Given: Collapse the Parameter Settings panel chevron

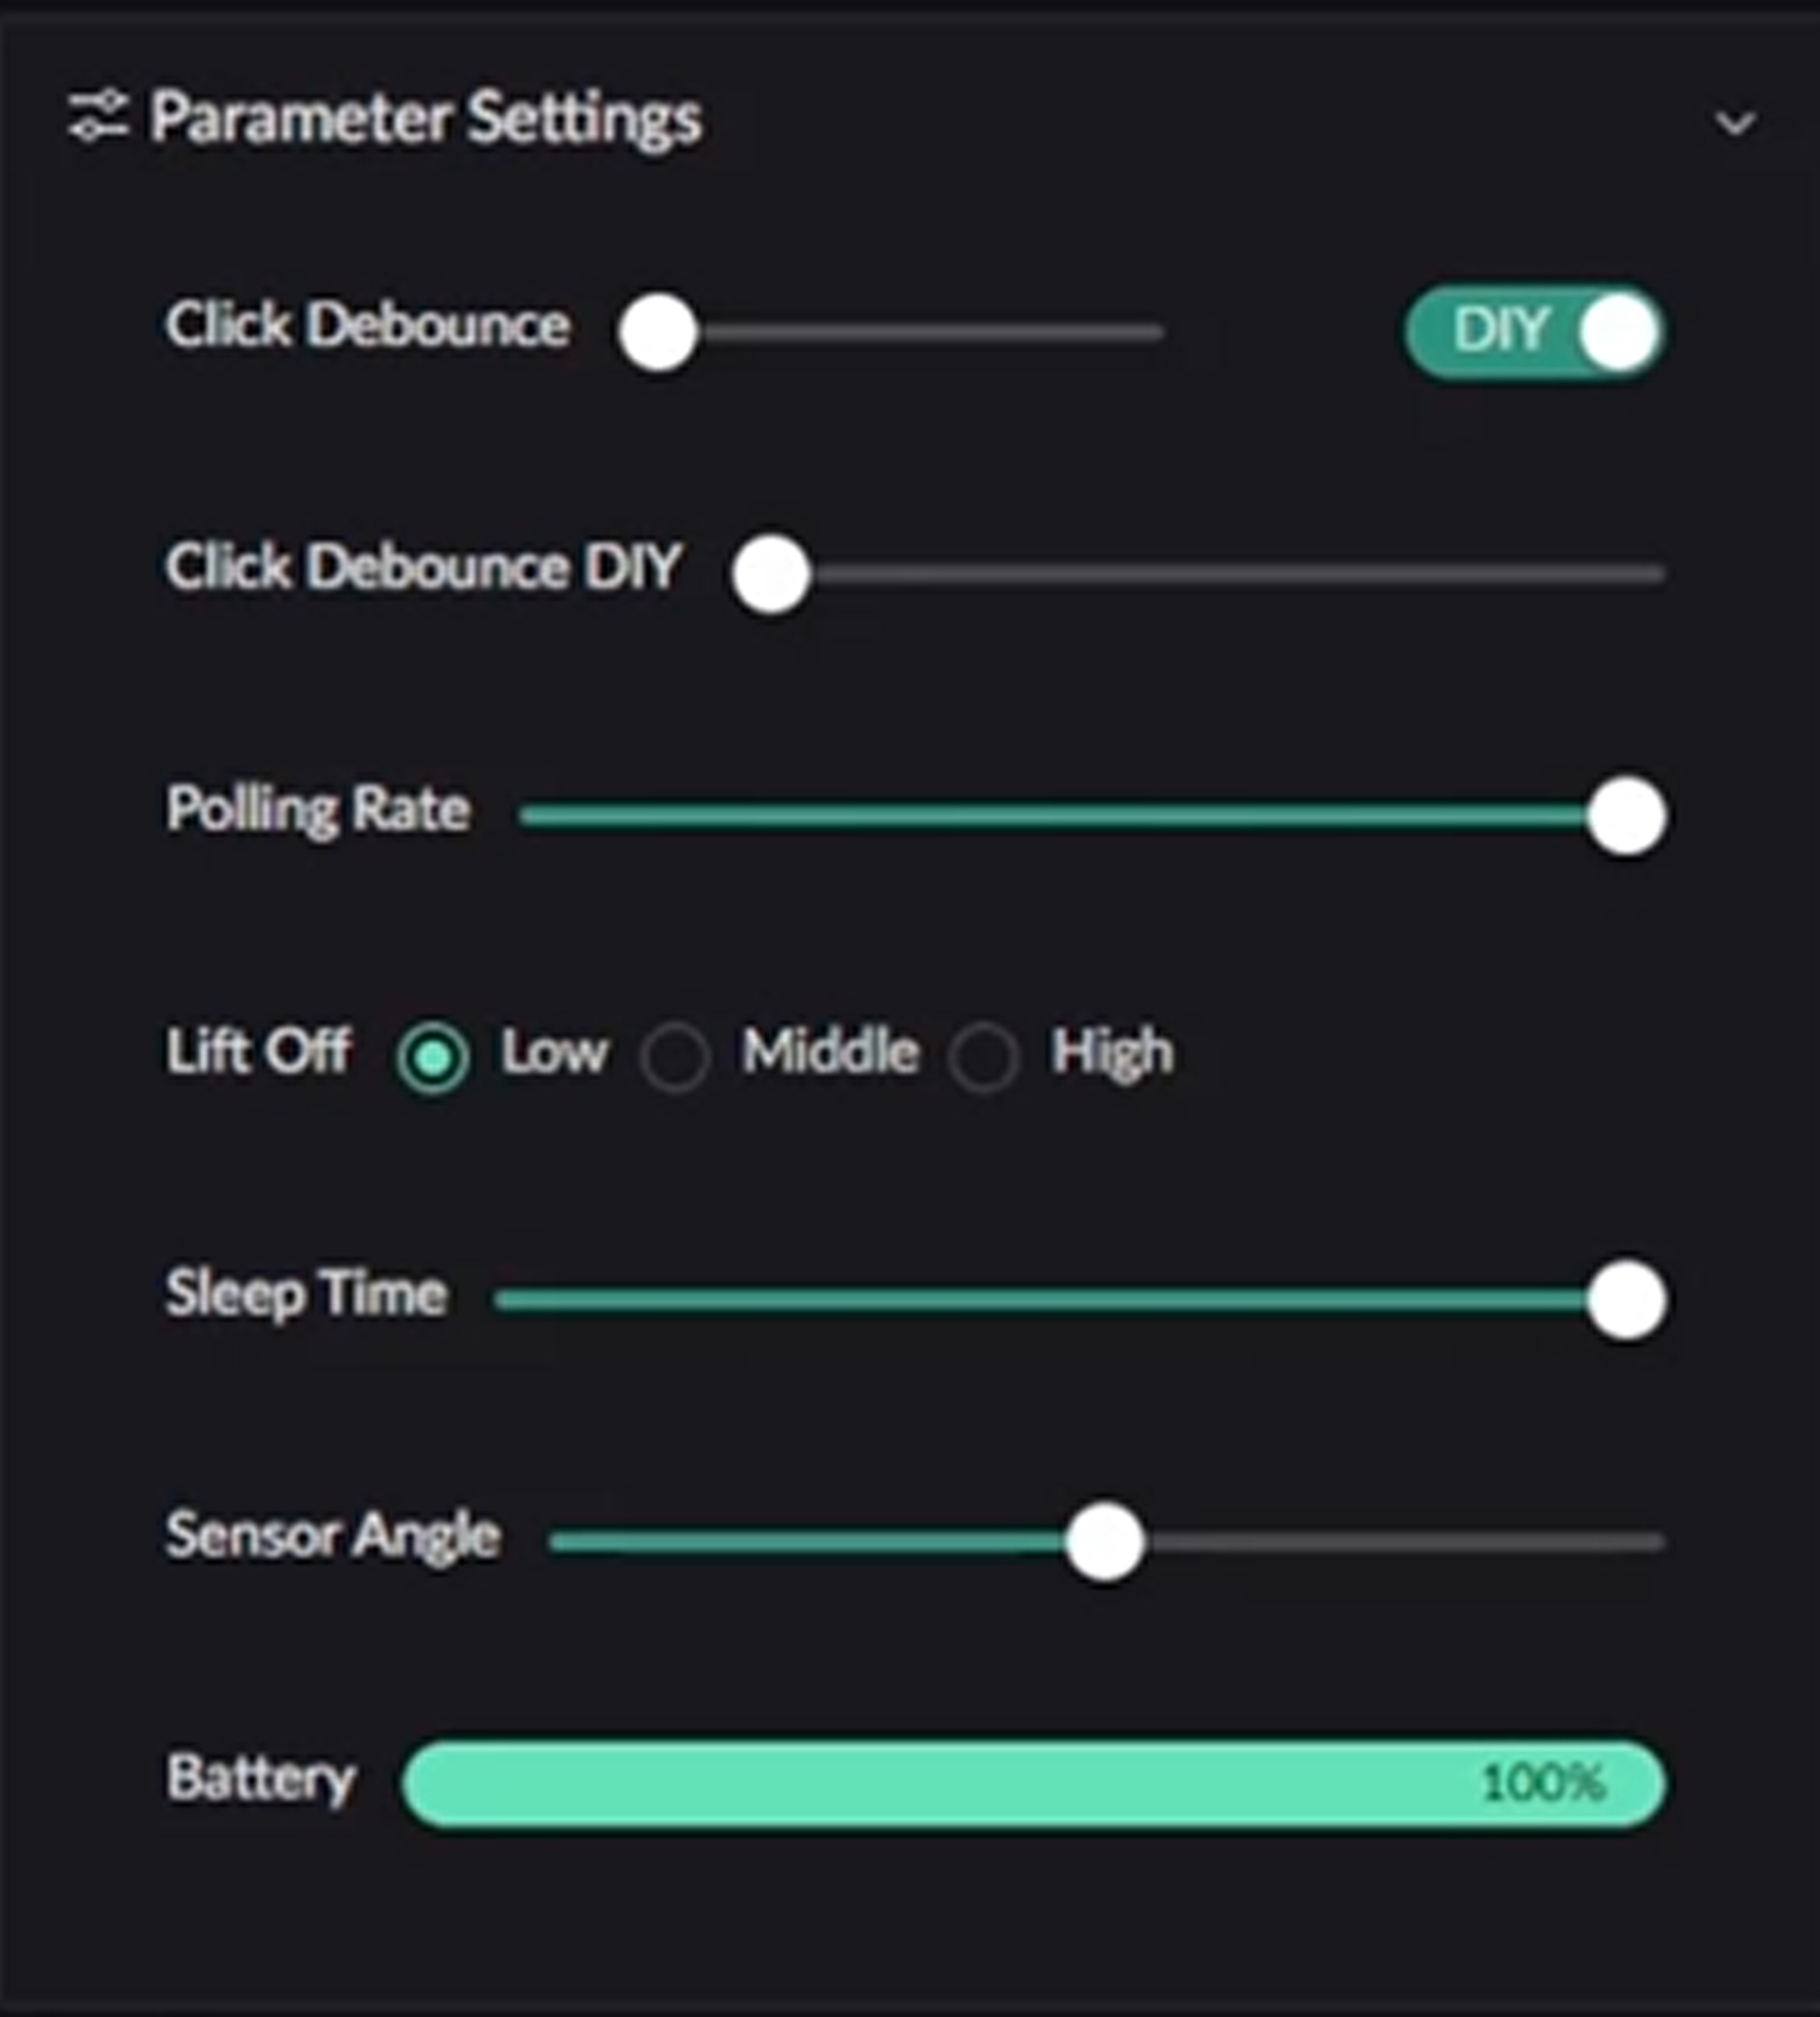Looking at the screenshot, I should 1735,123.
